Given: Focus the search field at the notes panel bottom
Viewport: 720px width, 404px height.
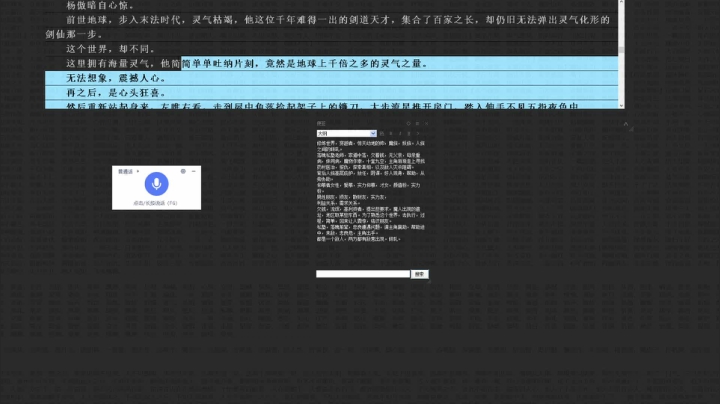Looking at the screenshot, I should coord(363,274).
